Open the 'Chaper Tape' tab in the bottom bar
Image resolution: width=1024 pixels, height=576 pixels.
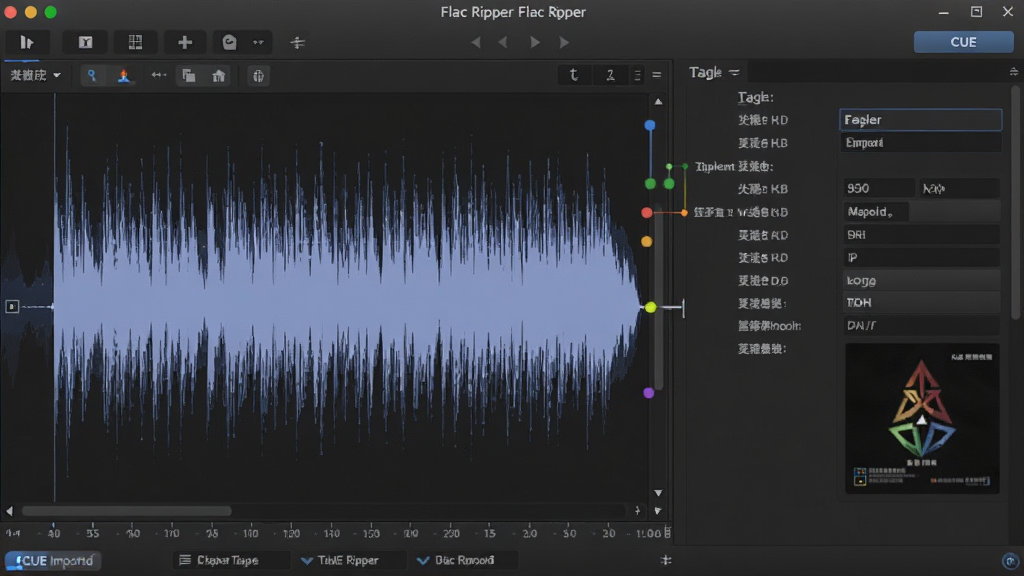point(230,560)
